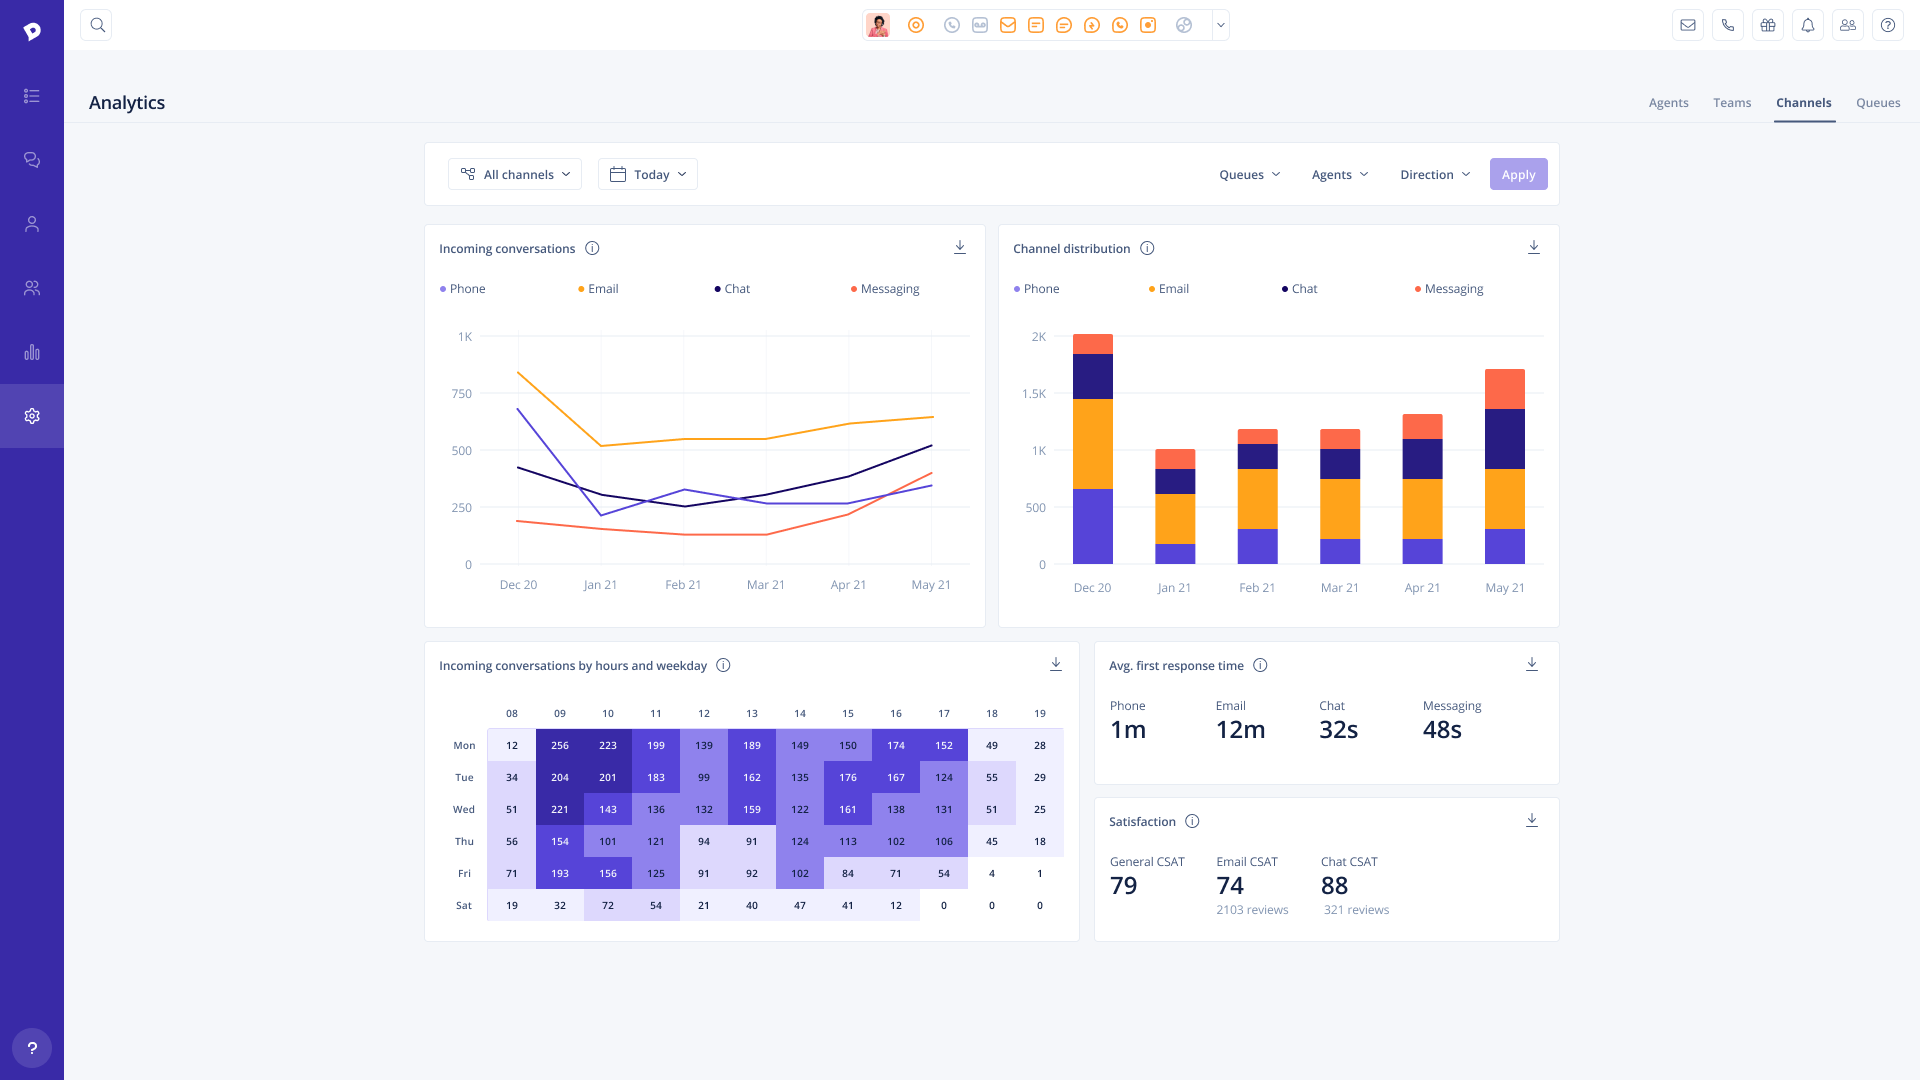Click the app logo in the sidebar
The width and height of the screenshot is (1920, 1080).
[x=32, y=32]
